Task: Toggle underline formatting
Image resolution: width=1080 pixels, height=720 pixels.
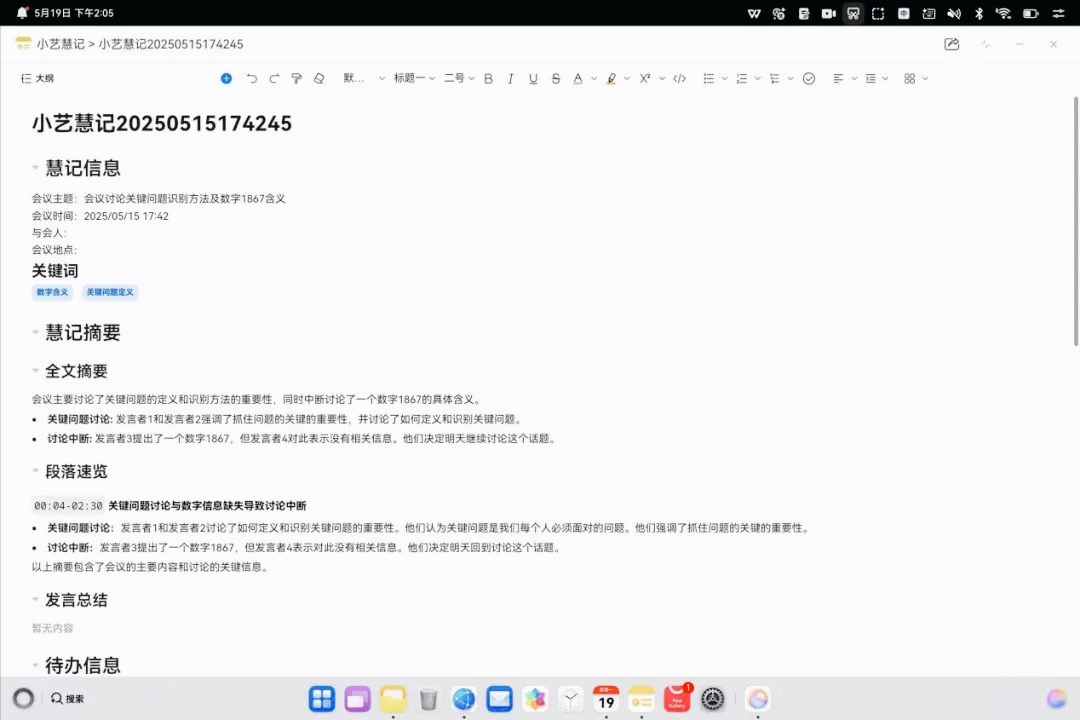Action: [x=532, y=78]
